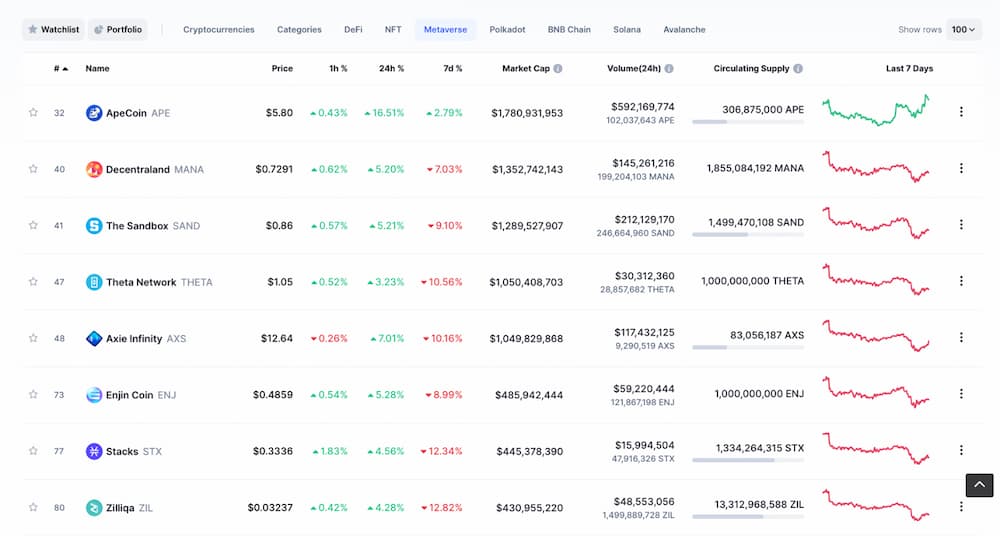Open more options for Theta Network row
1000x536 pixels.
pyautogui.click(x=960, y=281)
